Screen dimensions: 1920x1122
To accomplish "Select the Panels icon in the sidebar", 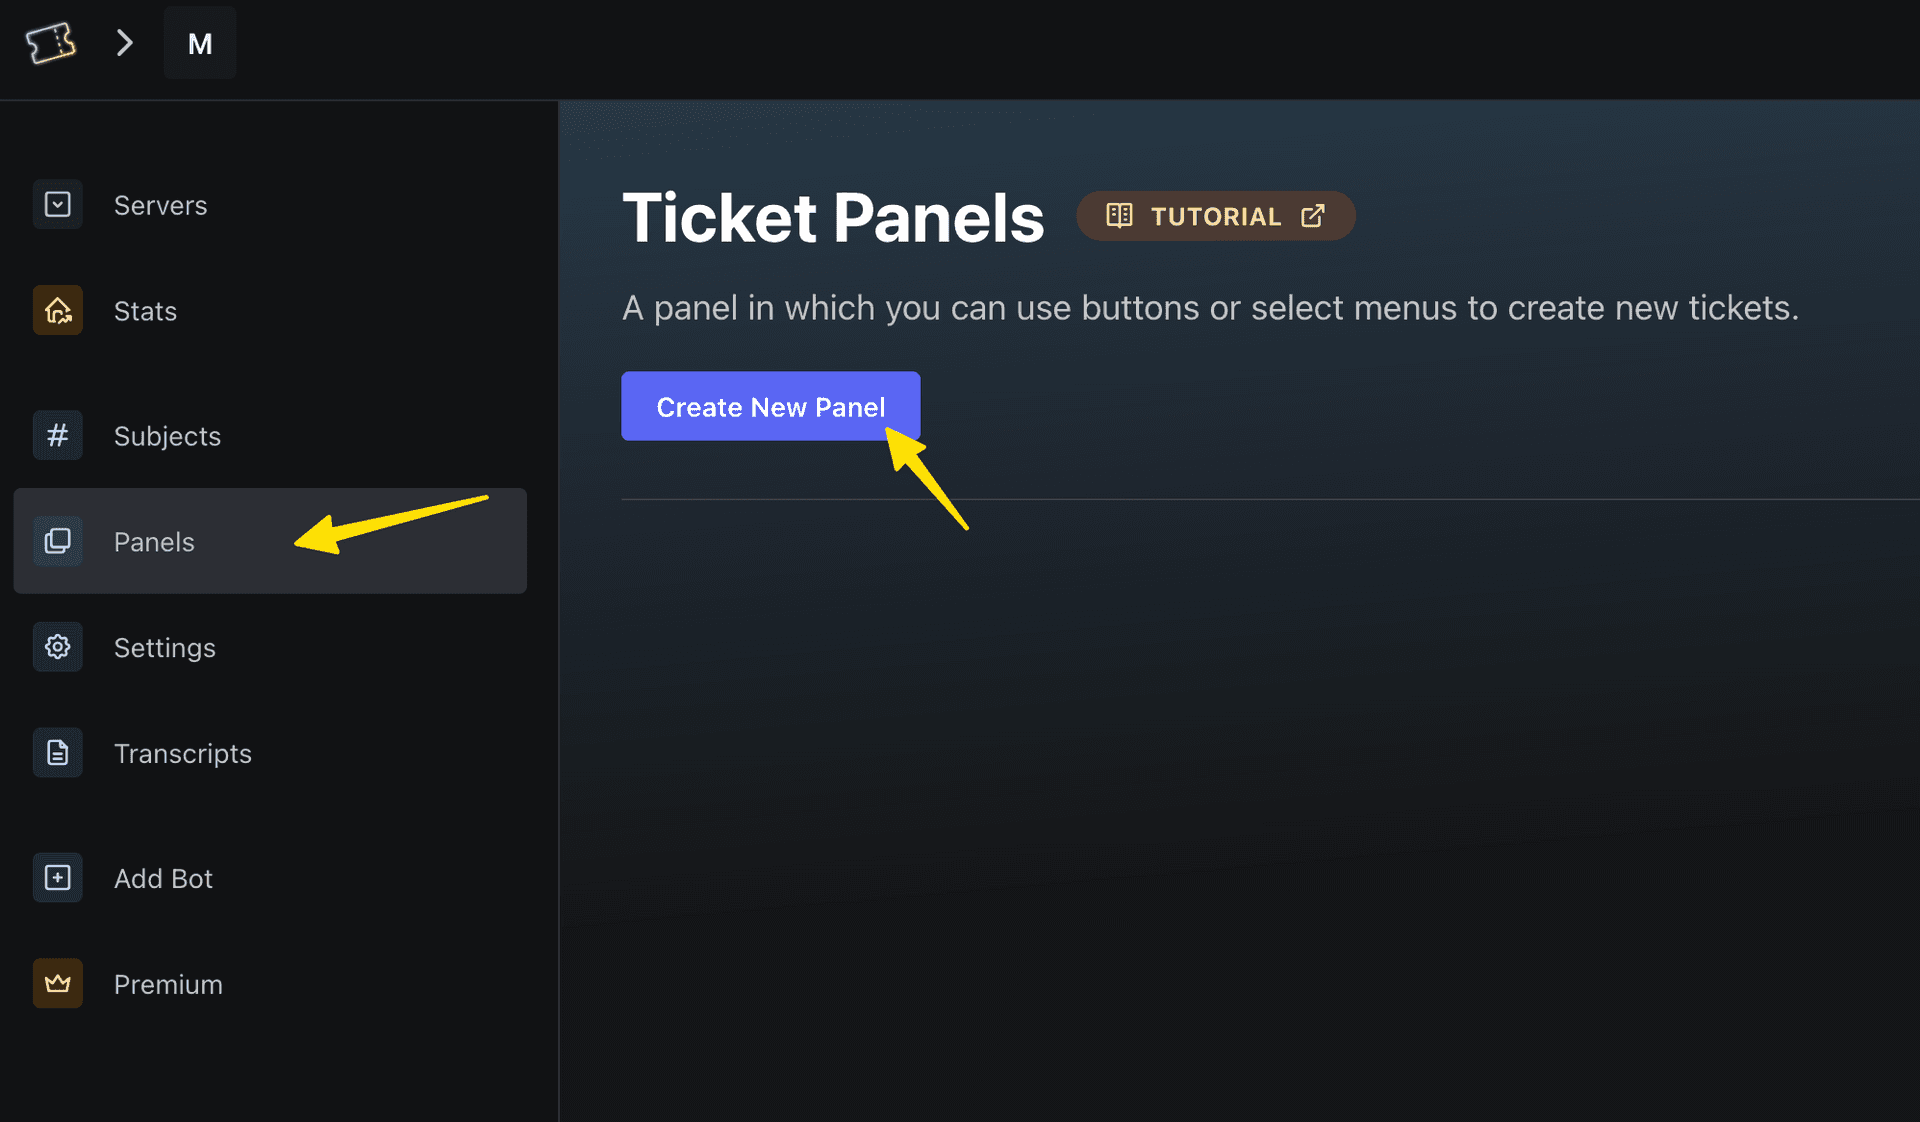I will pos(57,541).
